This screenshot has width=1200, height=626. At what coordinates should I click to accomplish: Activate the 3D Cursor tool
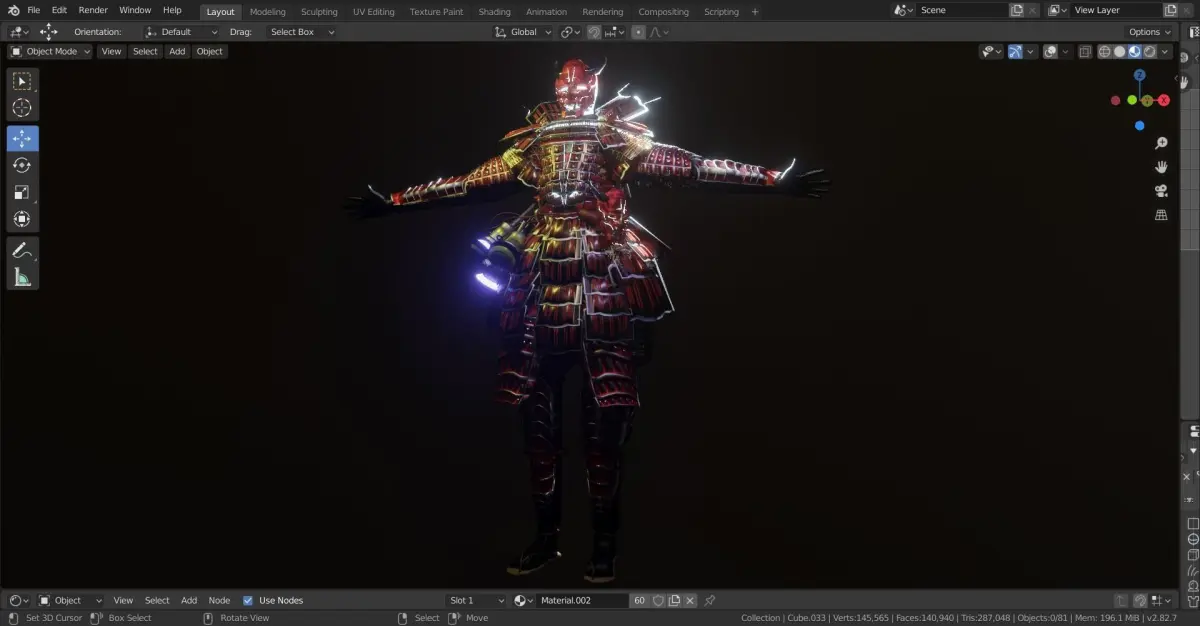pyautogui.click(x=22, y=108)
